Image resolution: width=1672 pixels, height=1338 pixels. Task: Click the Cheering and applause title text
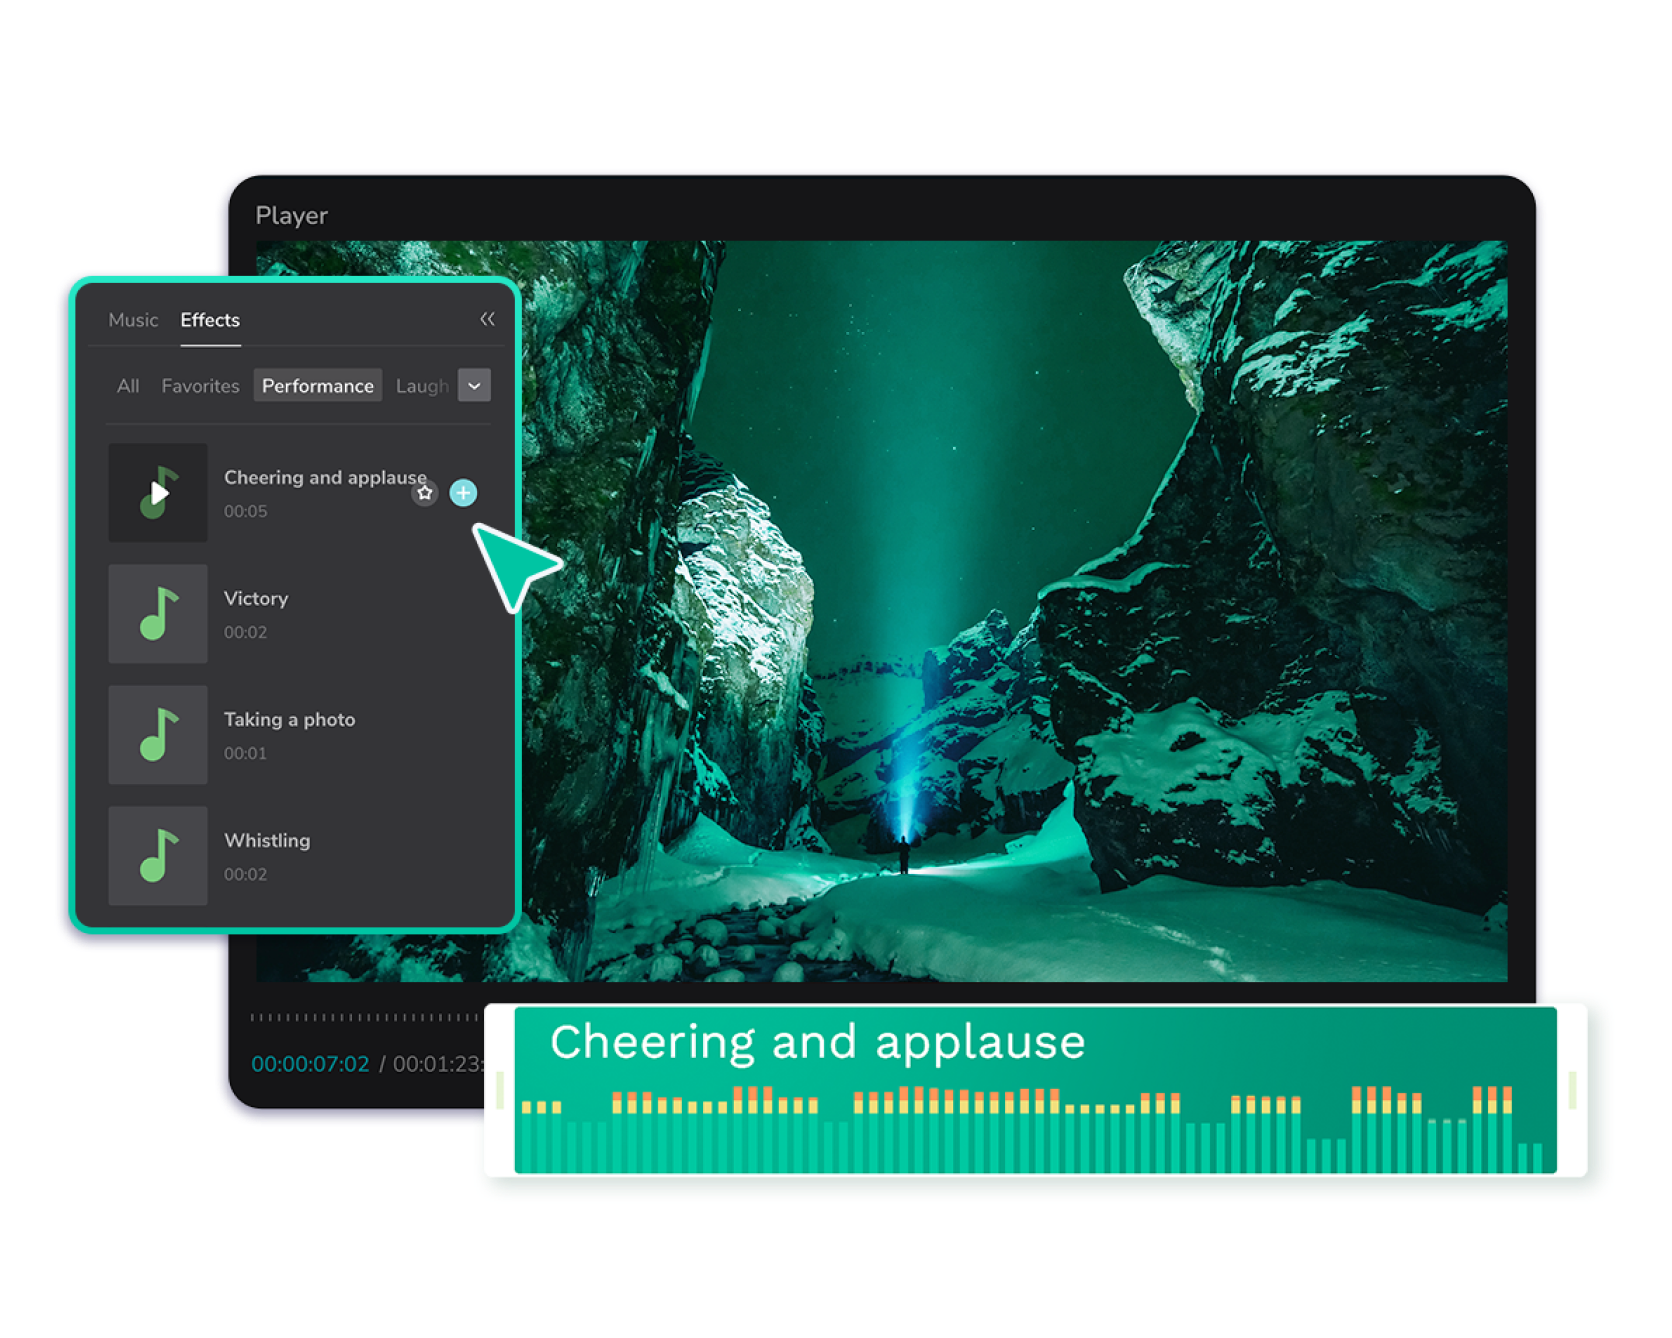click(x=325, y=477)
